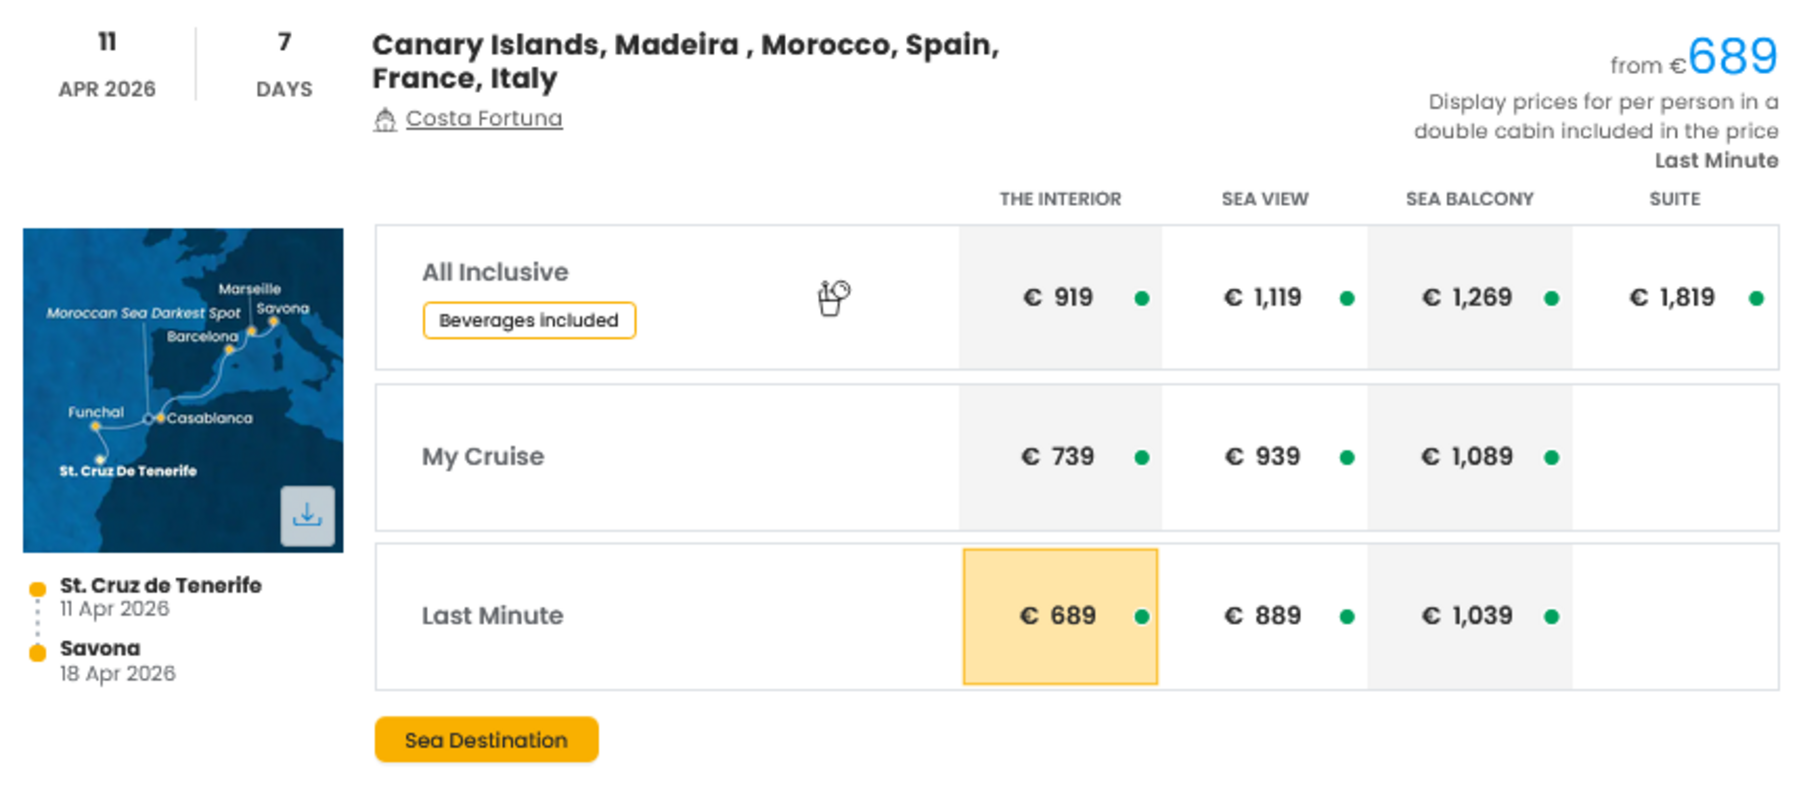Viewport: 1803px width, 800px height.
Task: Click the download icon on the route map
Action: 307,516
